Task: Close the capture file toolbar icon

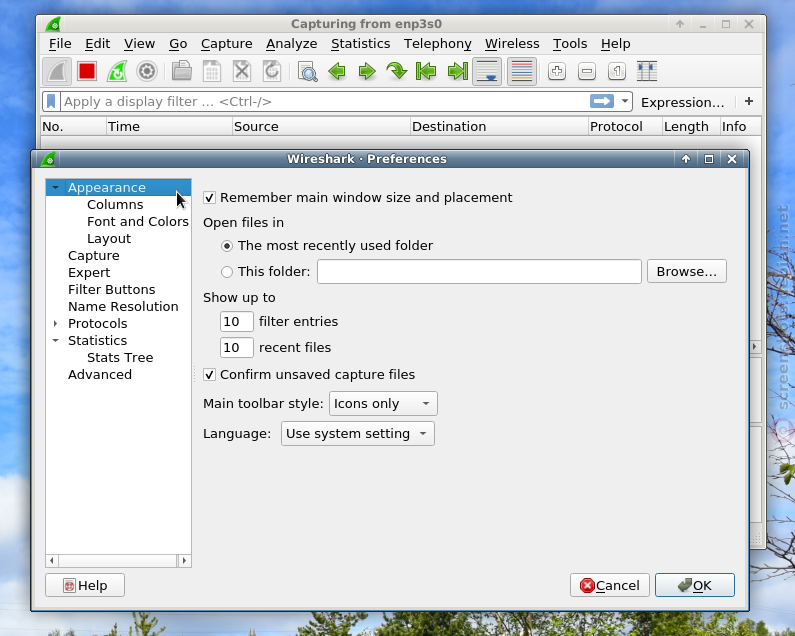Action: (x=242, y=72)
